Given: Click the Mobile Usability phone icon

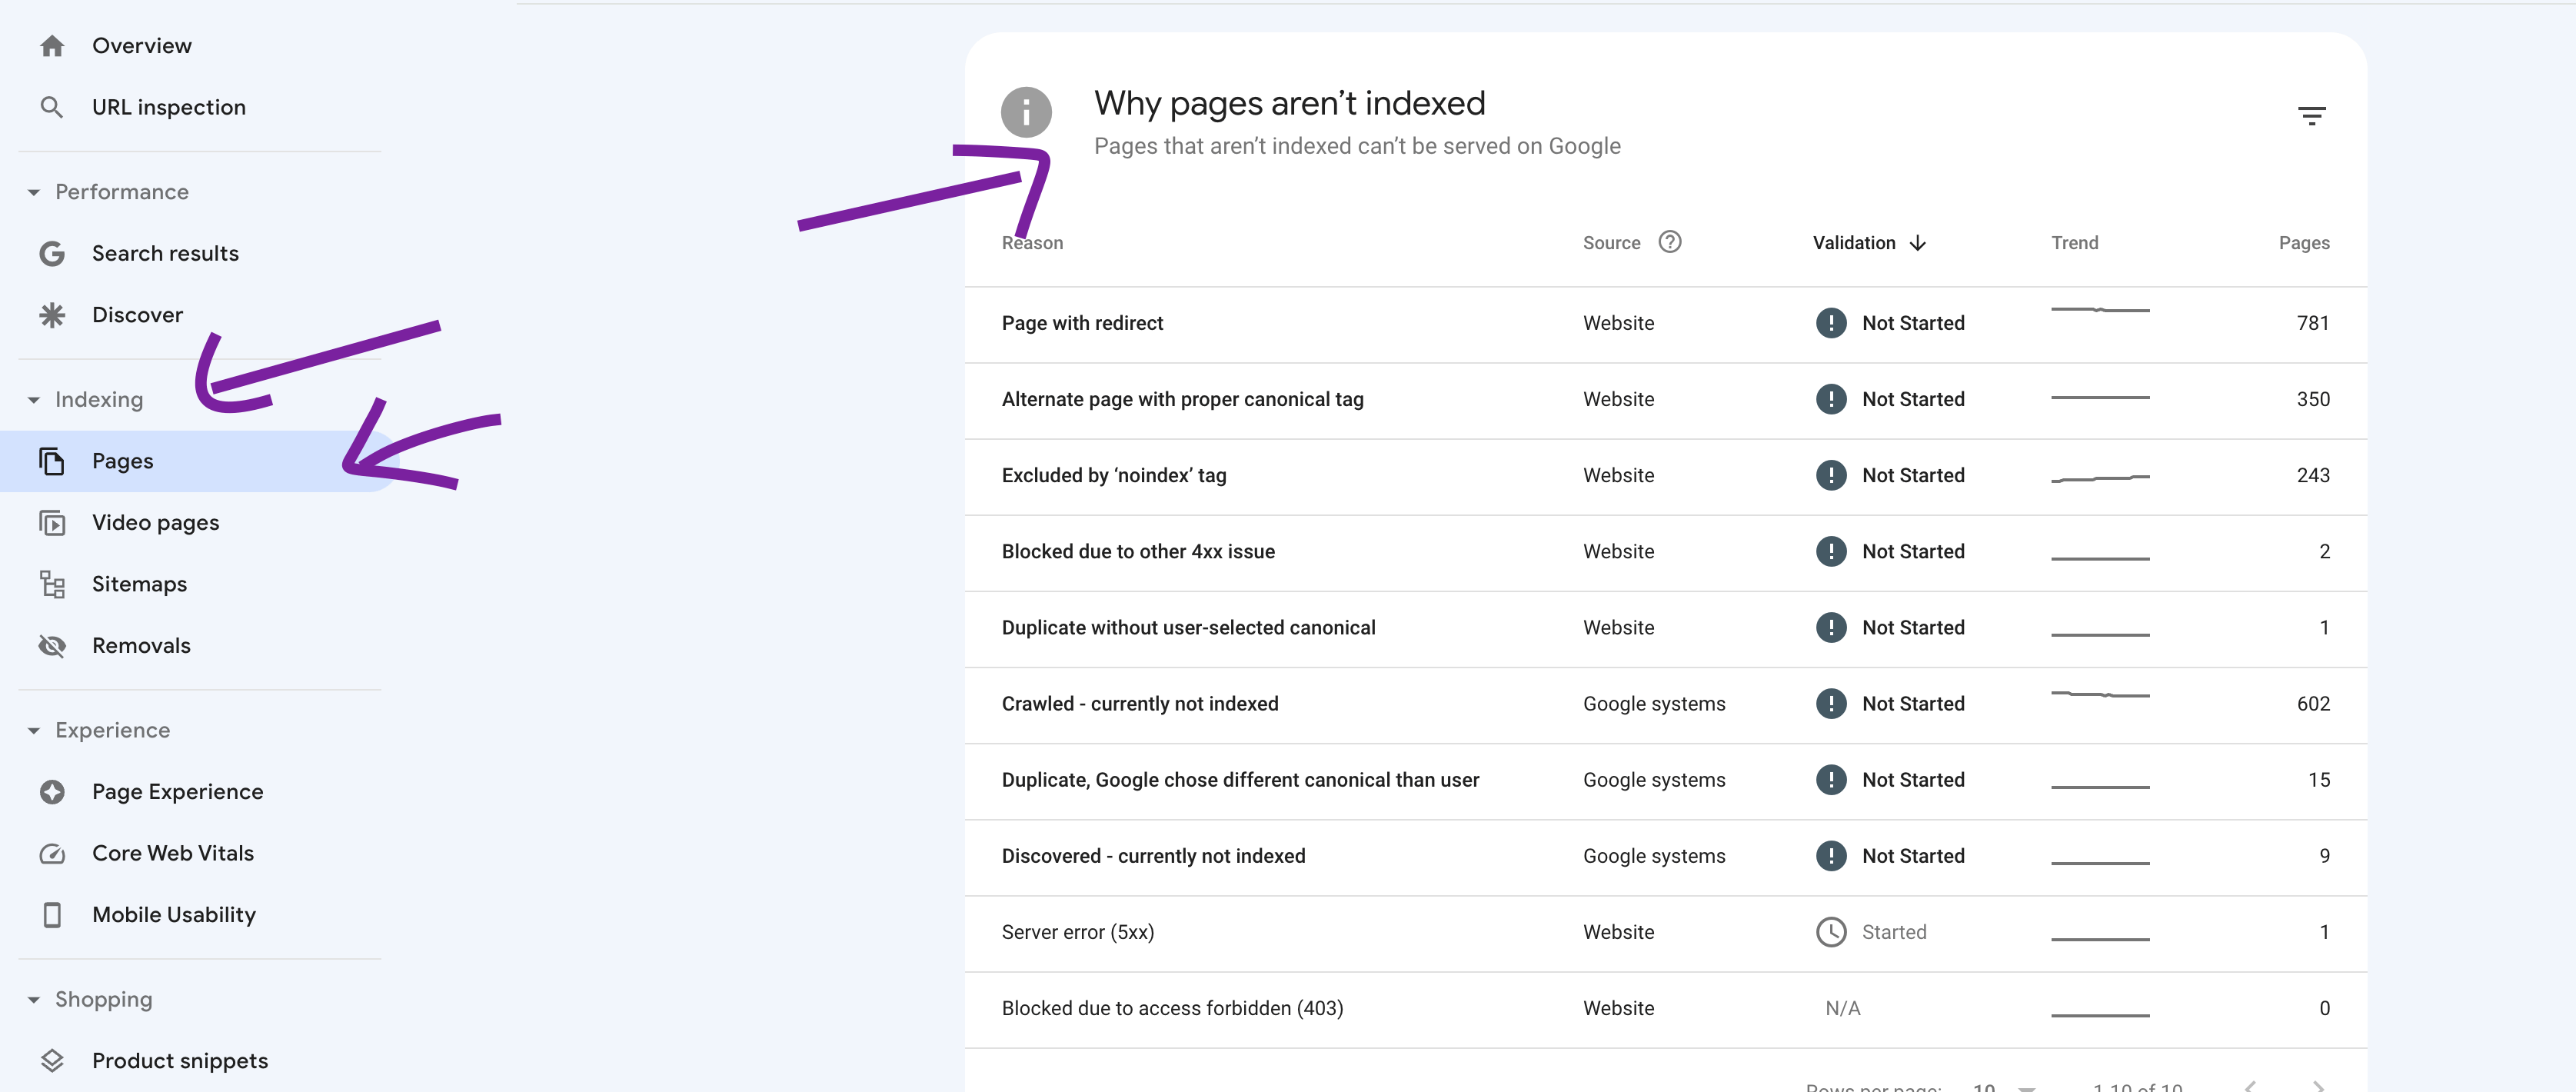Looking at the screenshot, I should (x=52, y=915).
